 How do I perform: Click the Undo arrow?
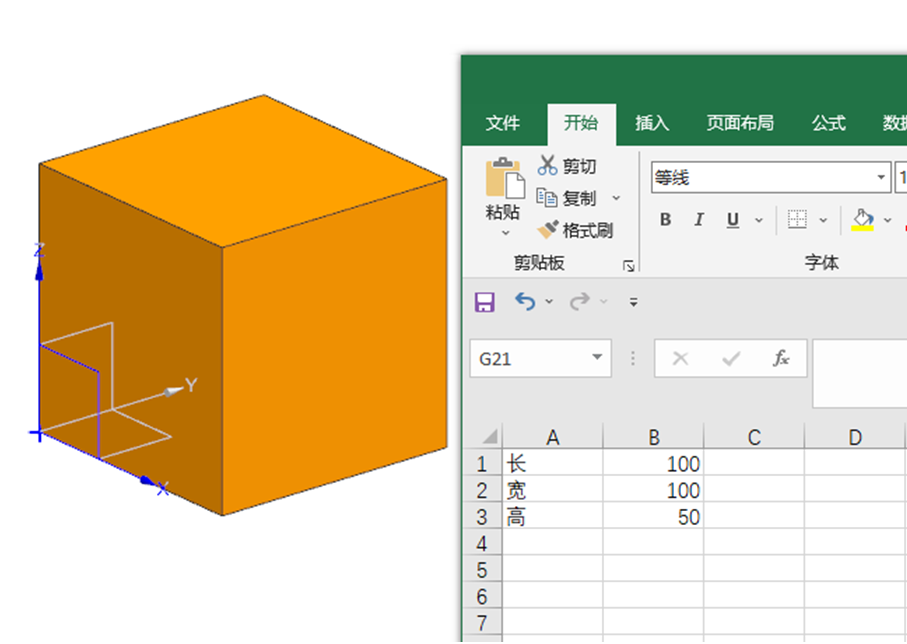coord(525,301)
